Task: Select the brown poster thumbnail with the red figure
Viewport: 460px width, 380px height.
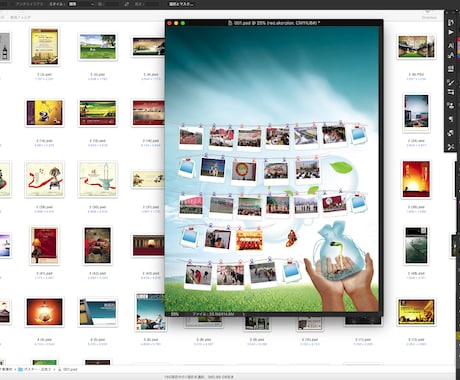Action: pyautogui.click(x=98, y=245)
